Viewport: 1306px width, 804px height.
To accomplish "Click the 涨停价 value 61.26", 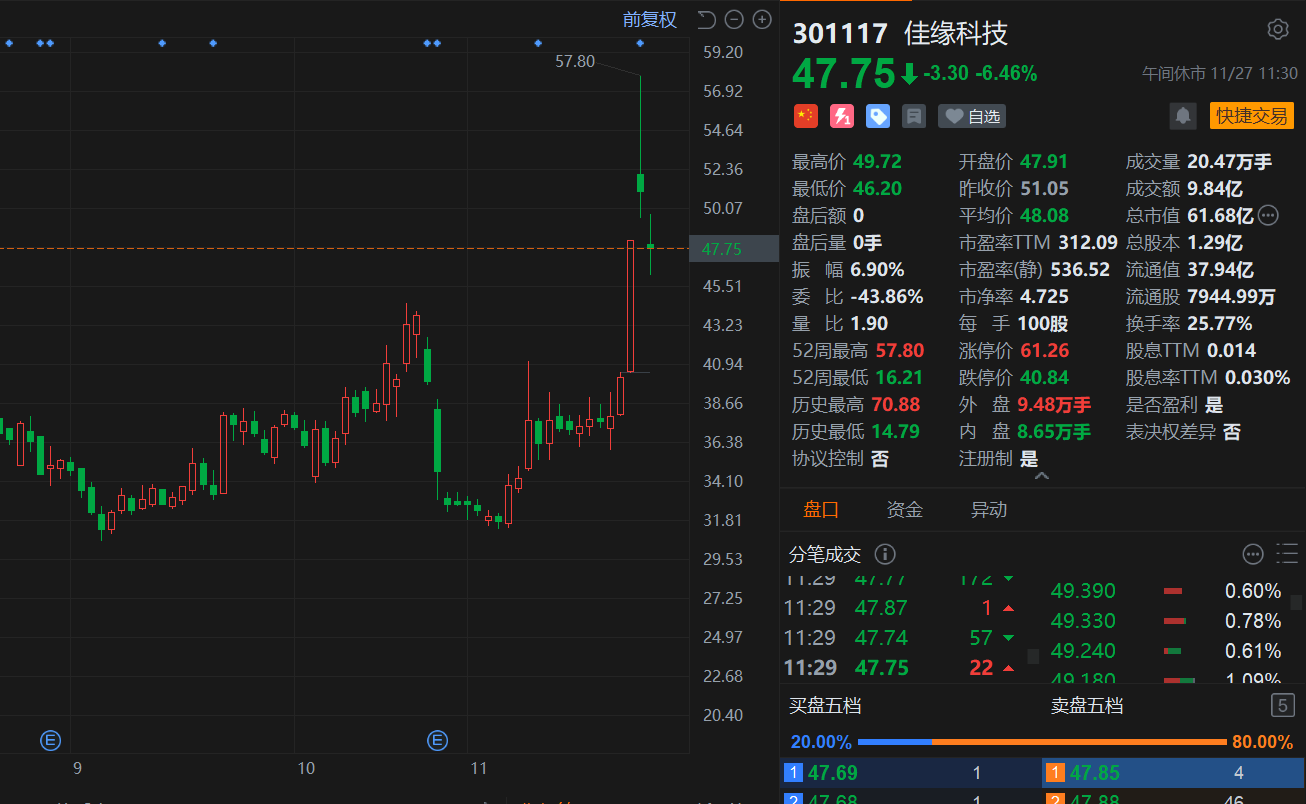I will point(1044,351).
